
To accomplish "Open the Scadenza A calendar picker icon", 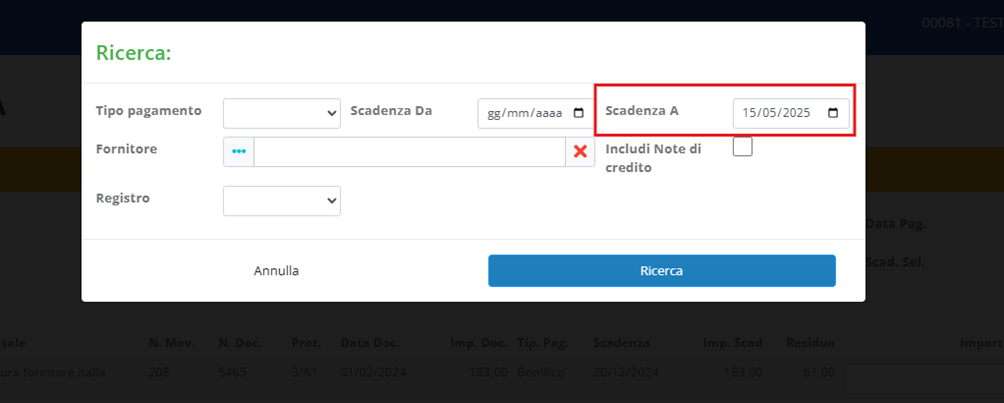I will tap(833, 114).
